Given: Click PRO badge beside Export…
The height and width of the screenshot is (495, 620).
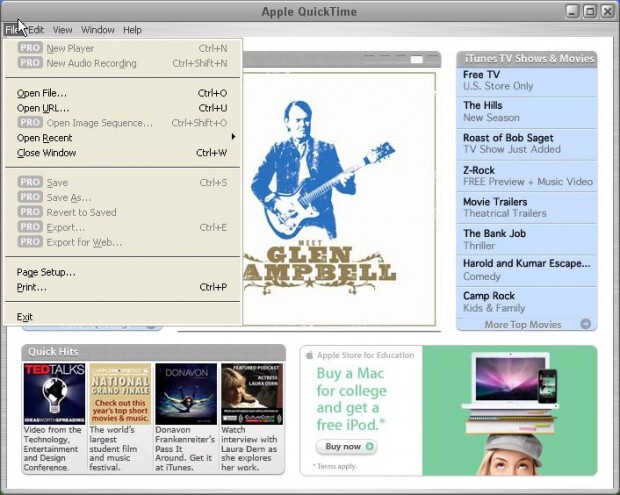Looking at the screenshot, I should point(30,227).
